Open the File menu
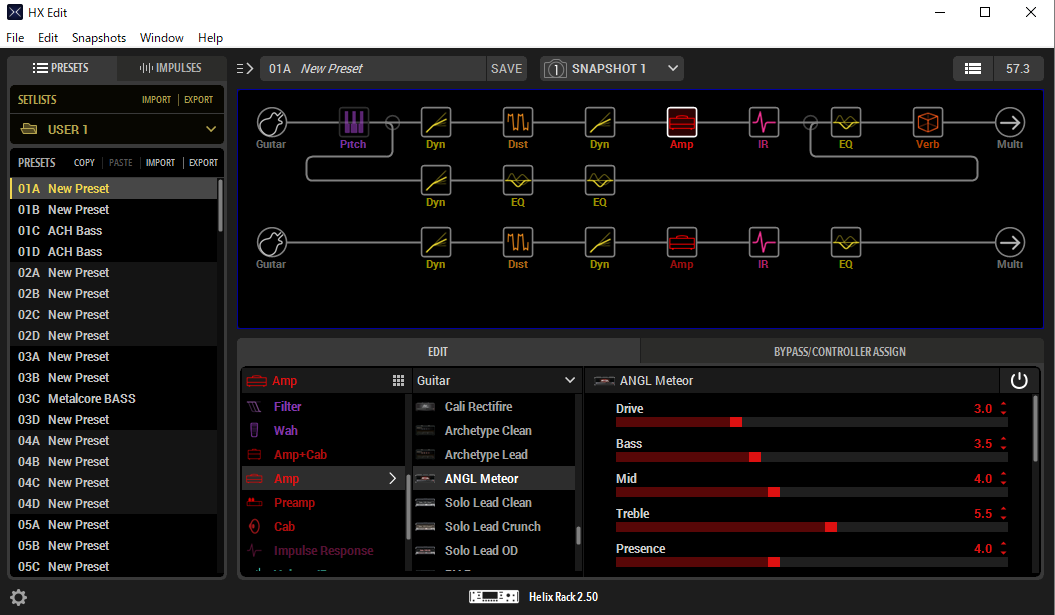This screenshot has width=1055, height=615. [15, 38]
